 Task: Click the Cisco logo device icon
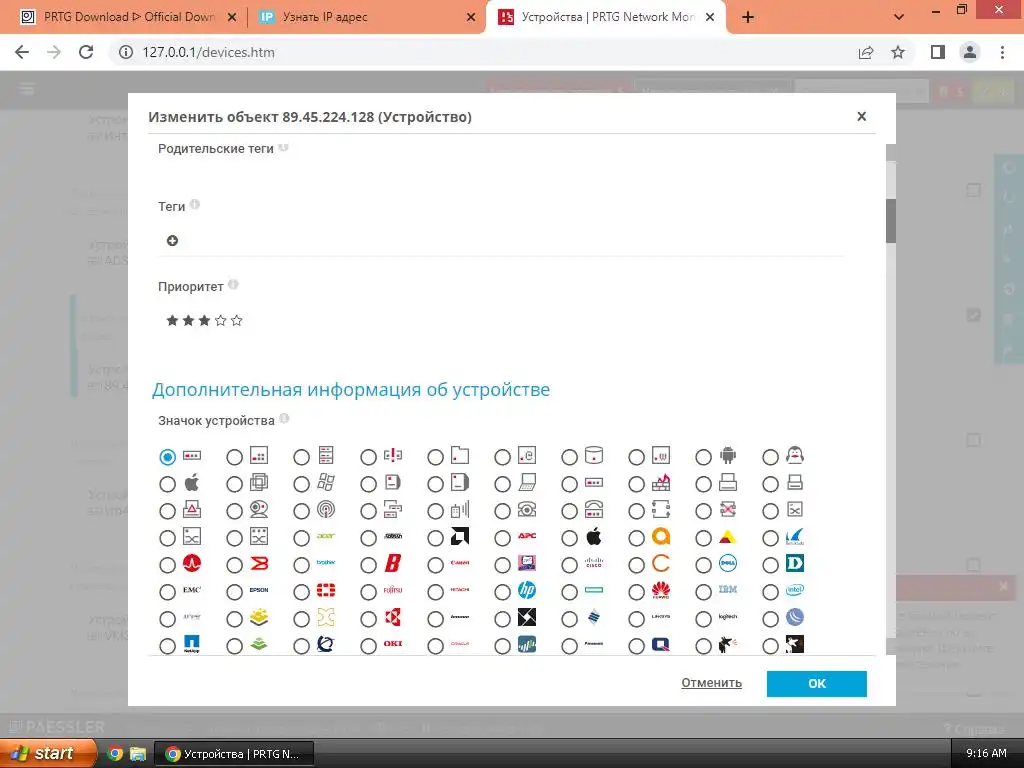594,563
